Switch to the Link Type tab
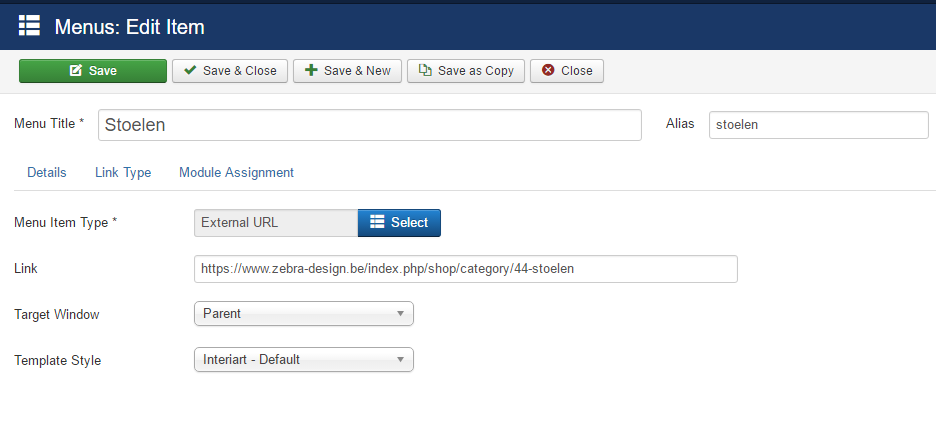936x426 pixels. [123, 172]
